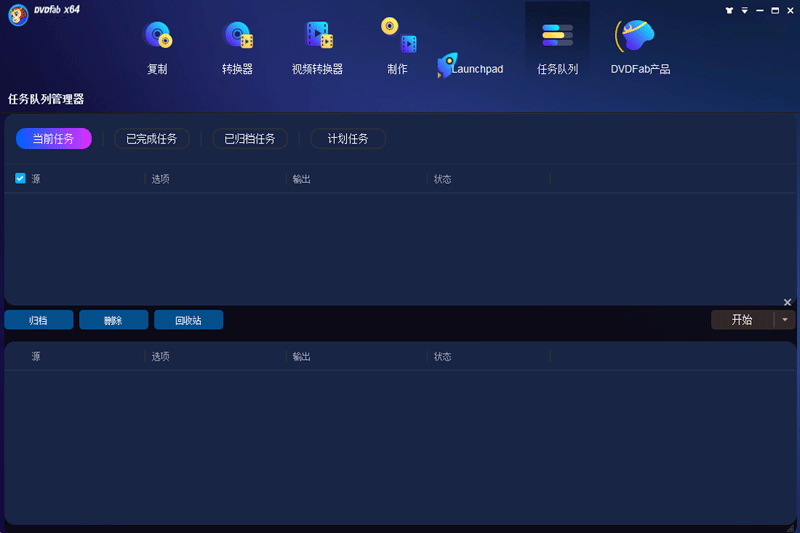Open the DVDFab产品 products page
800x533 pixels.
point(640,47)
